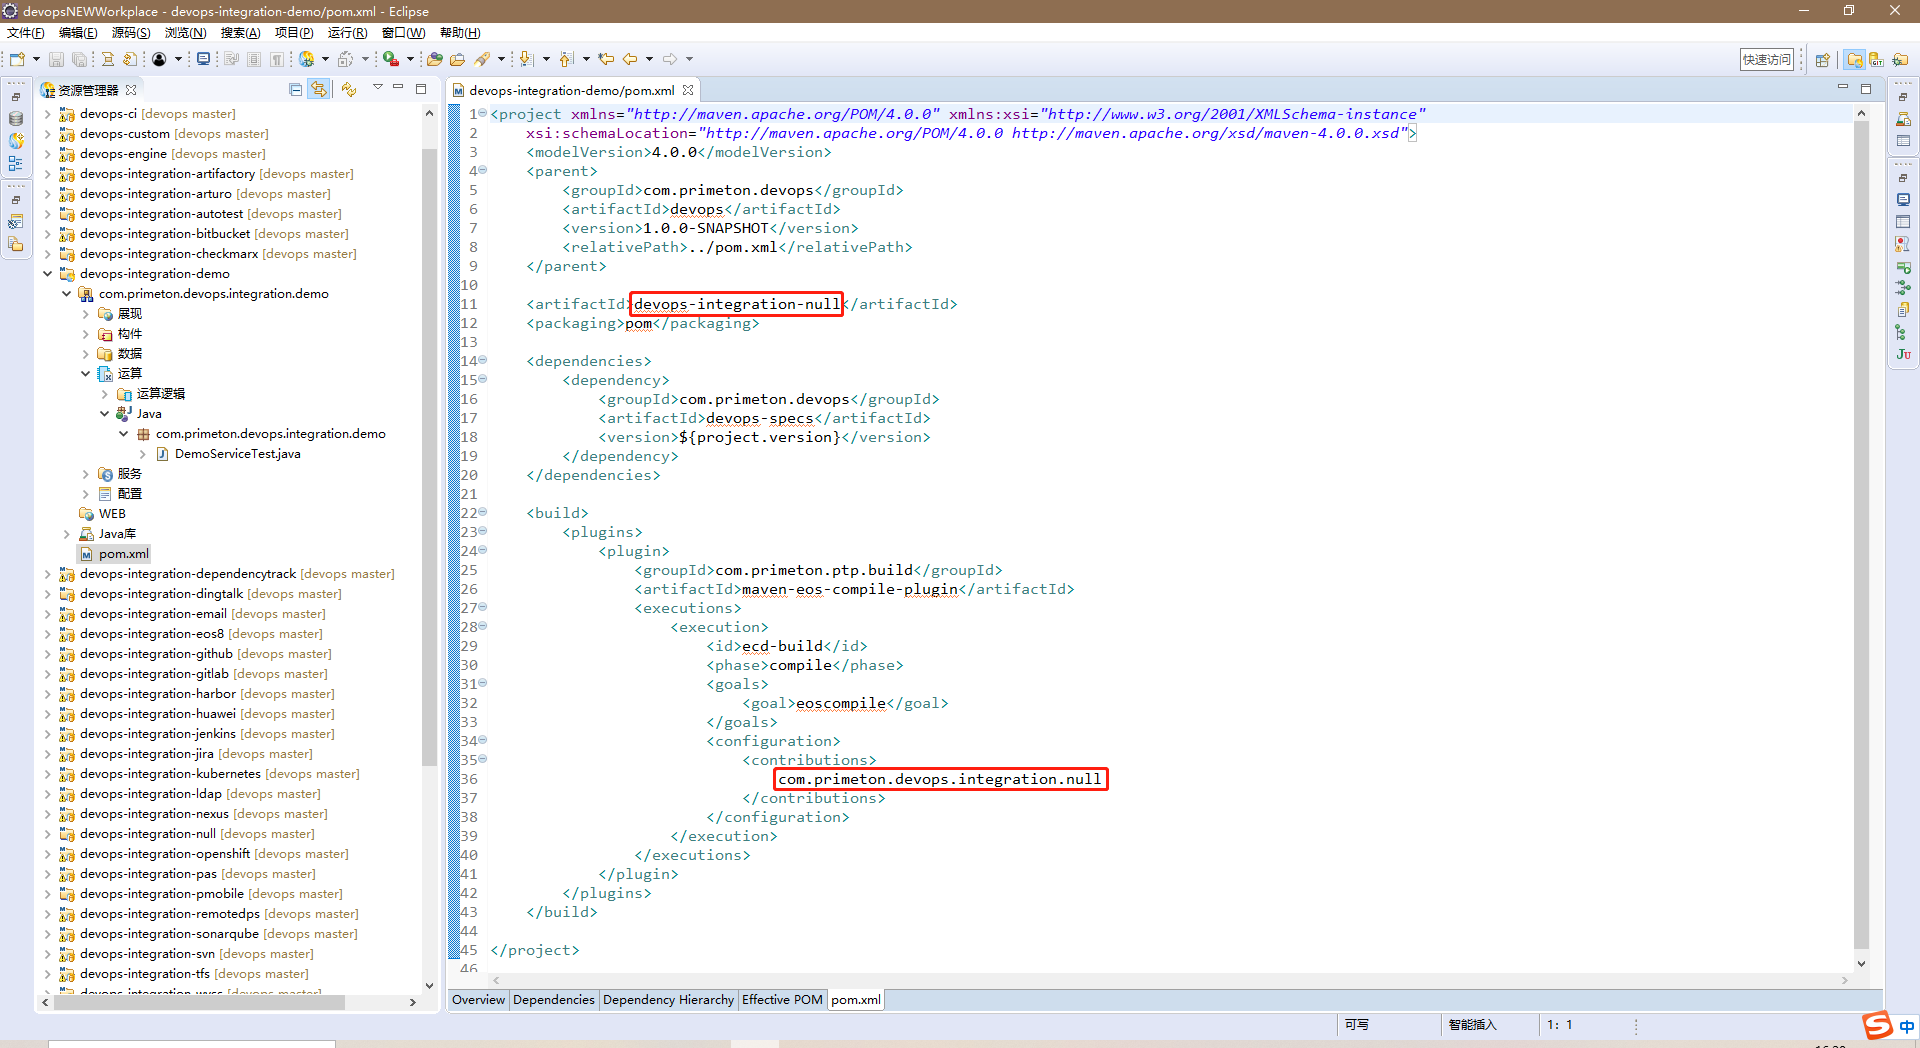Expand the devops-integration-jenkins project
Image resolution: width=1920 pixels, height=1048 pixels.
[x=47, y=734]
